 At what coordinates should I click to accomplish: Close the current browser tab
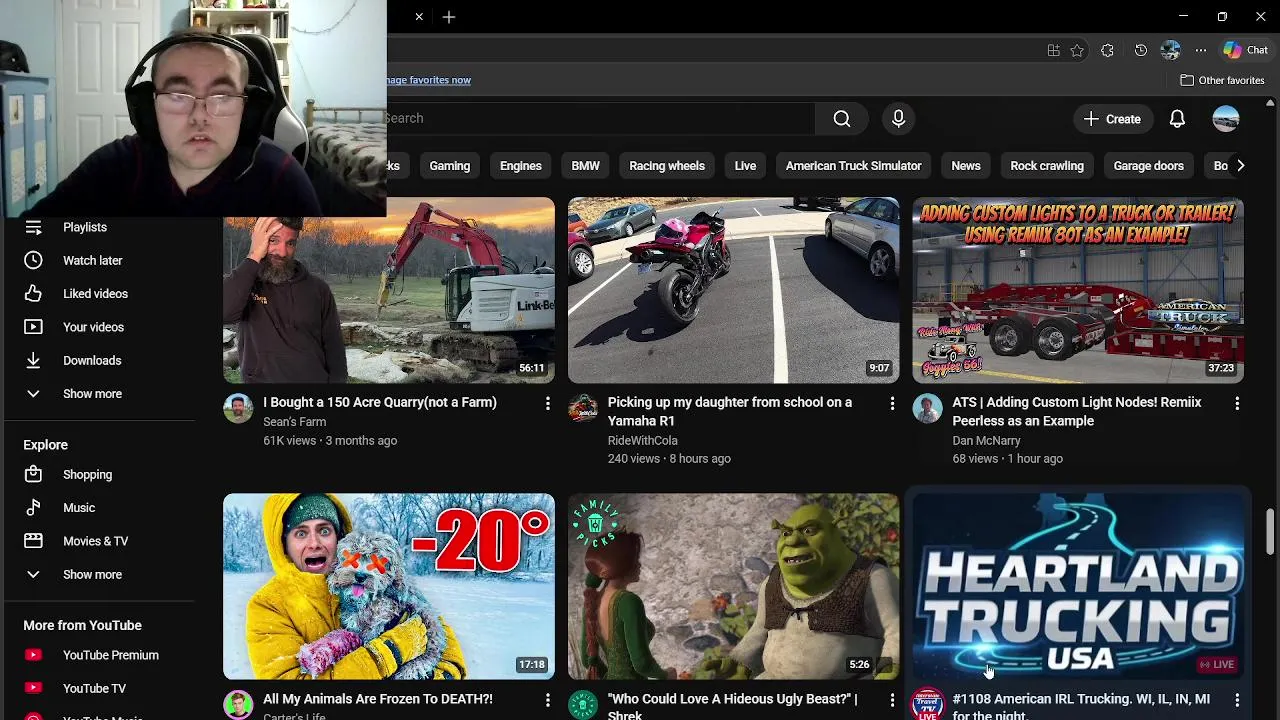pos(419,17)
